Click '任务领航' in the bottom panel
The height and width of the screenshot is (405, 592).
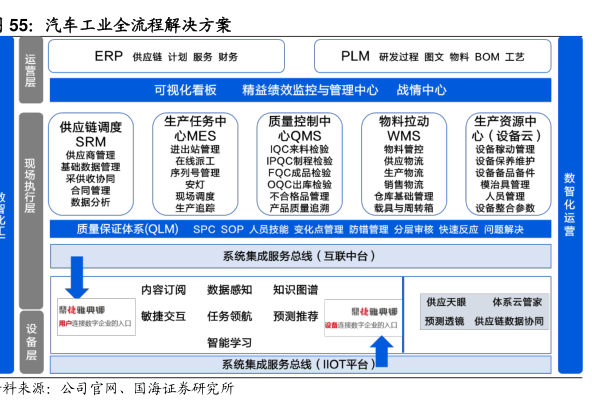tap(230, 316)
